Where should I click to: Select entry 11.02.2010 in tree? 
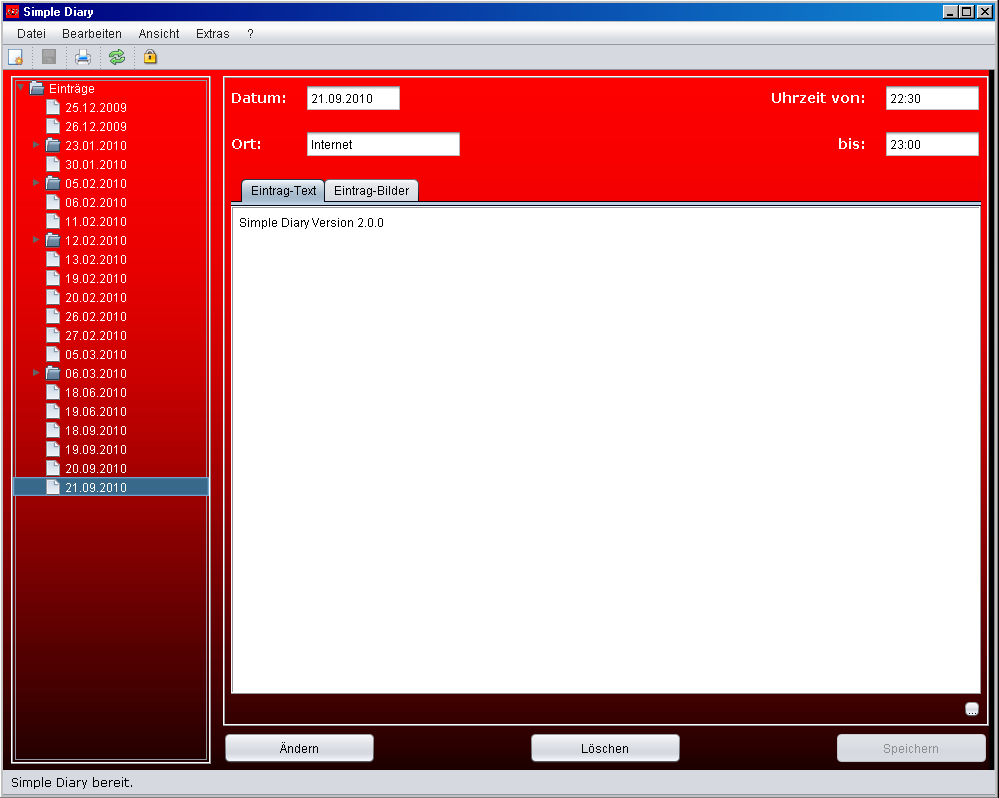(x=96, y=222)
